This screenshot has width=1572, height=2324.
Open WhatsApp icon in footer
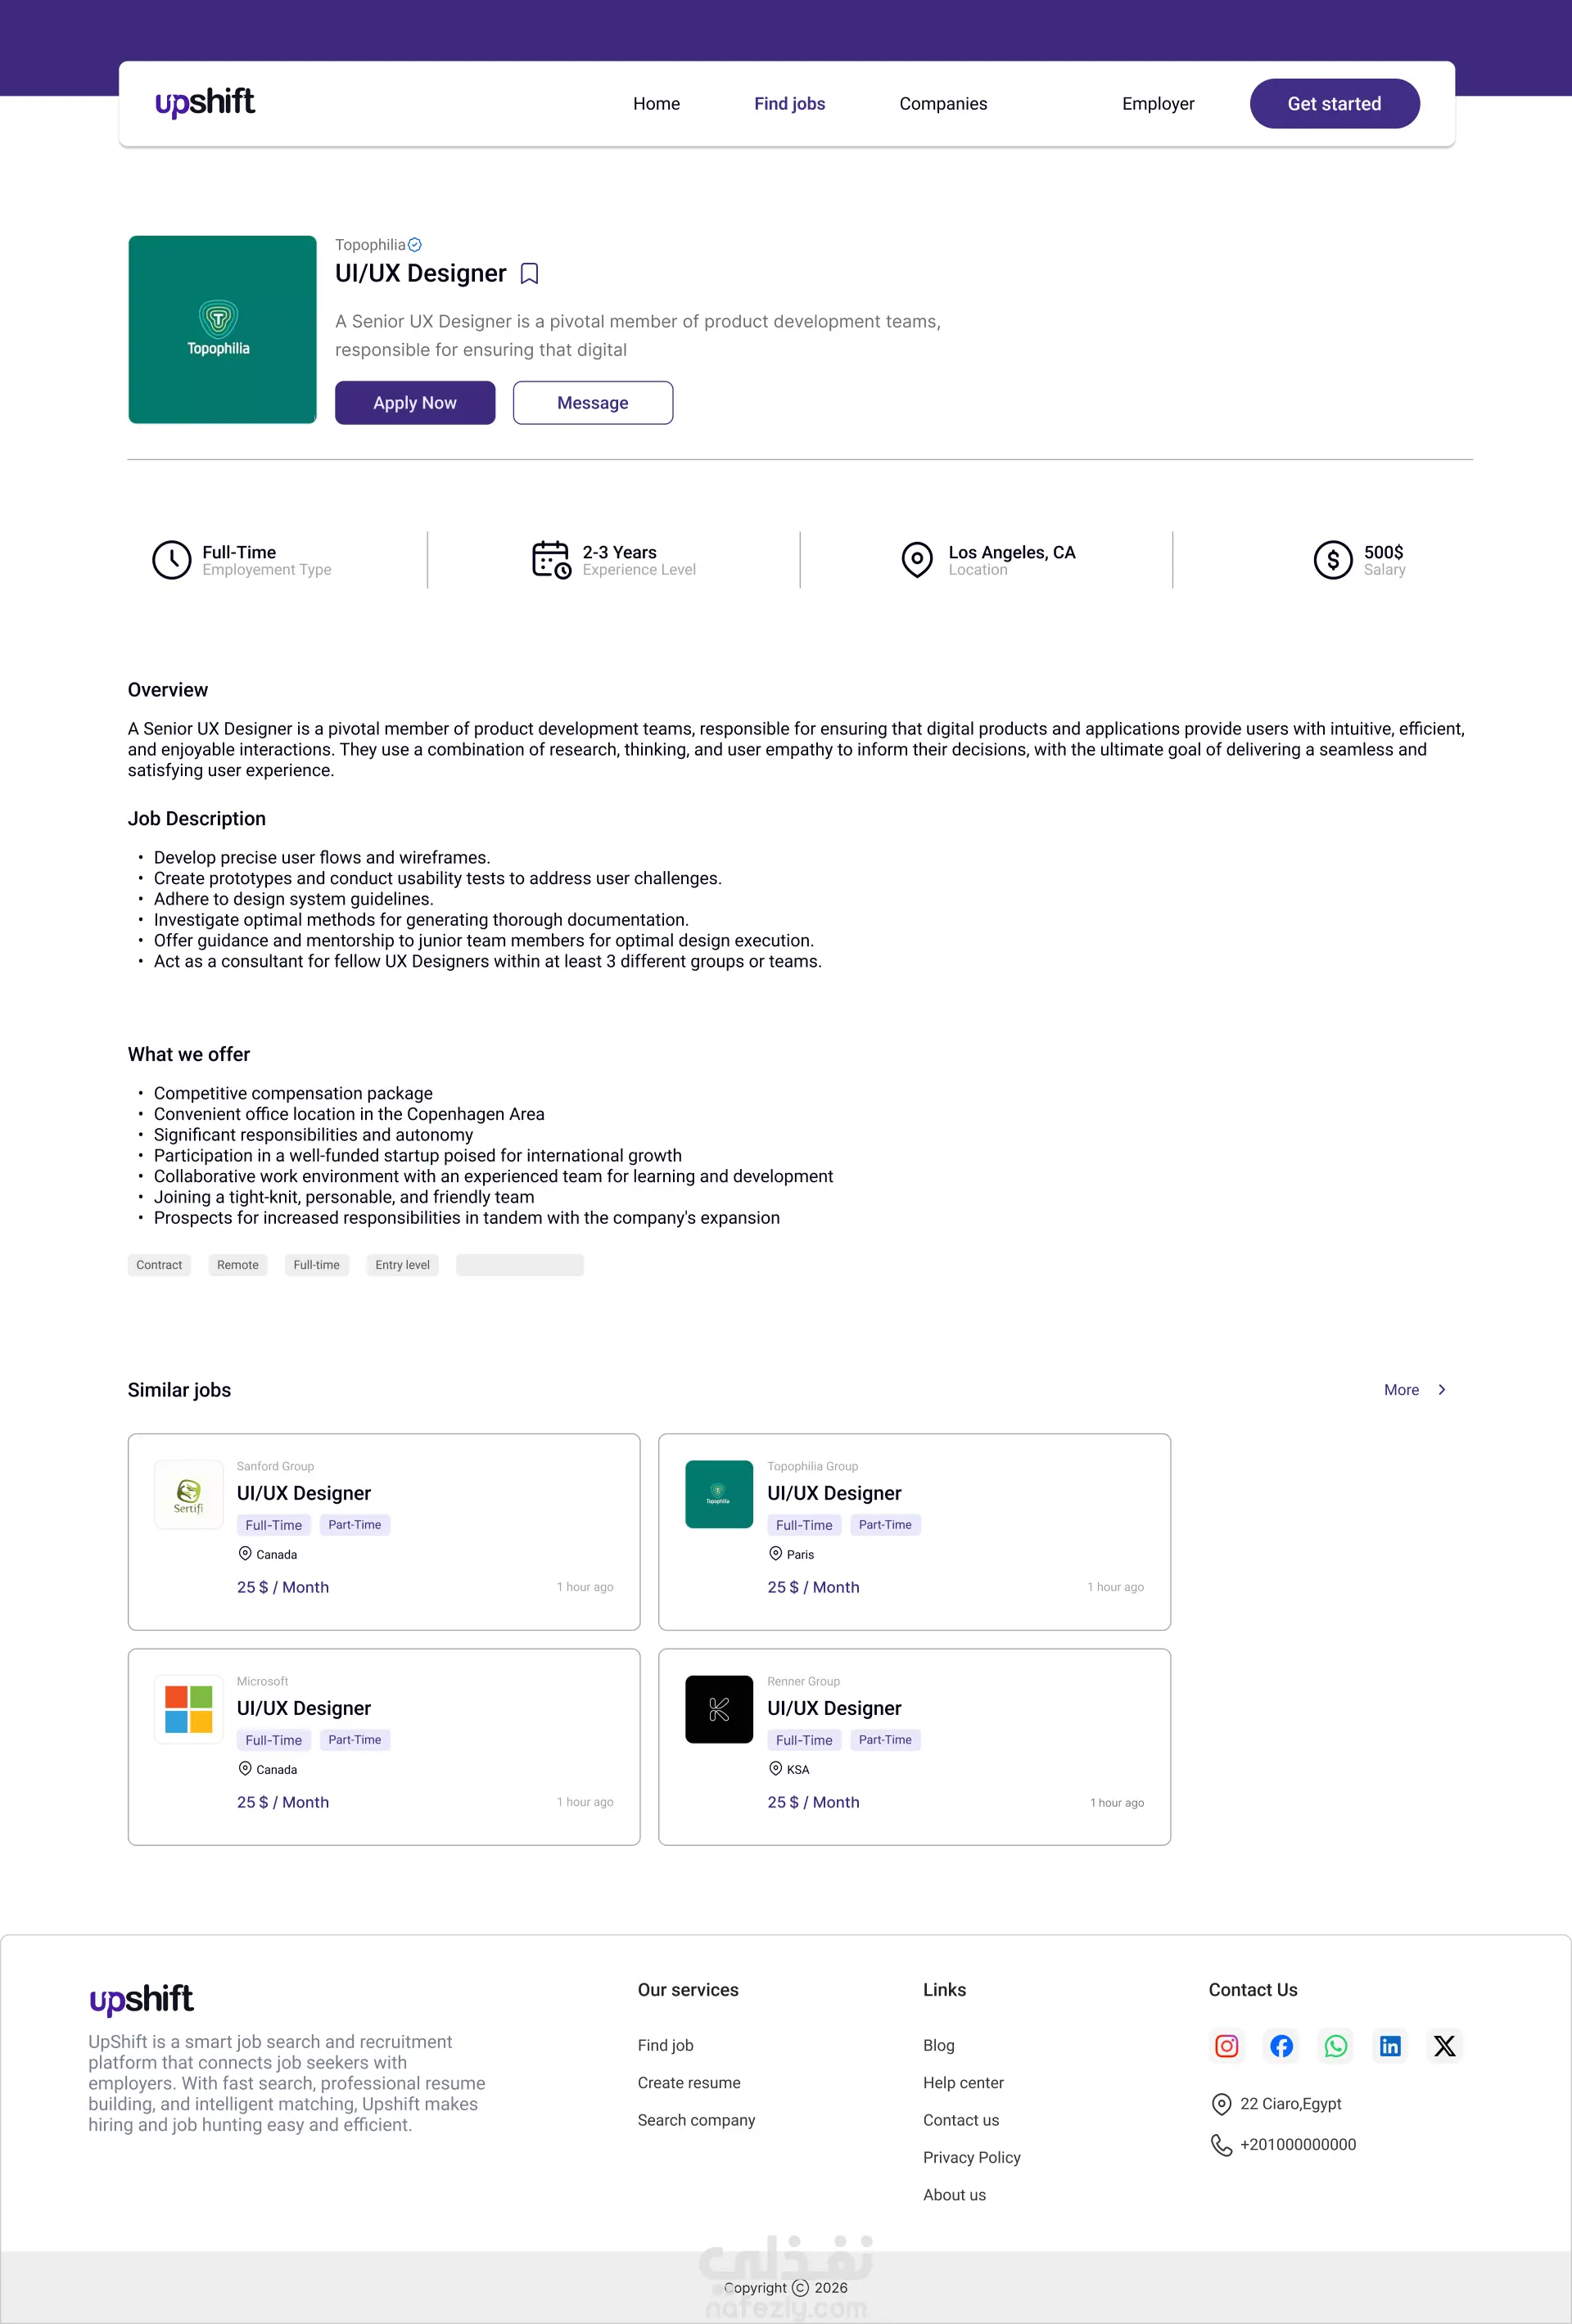pos(1335,2046)
